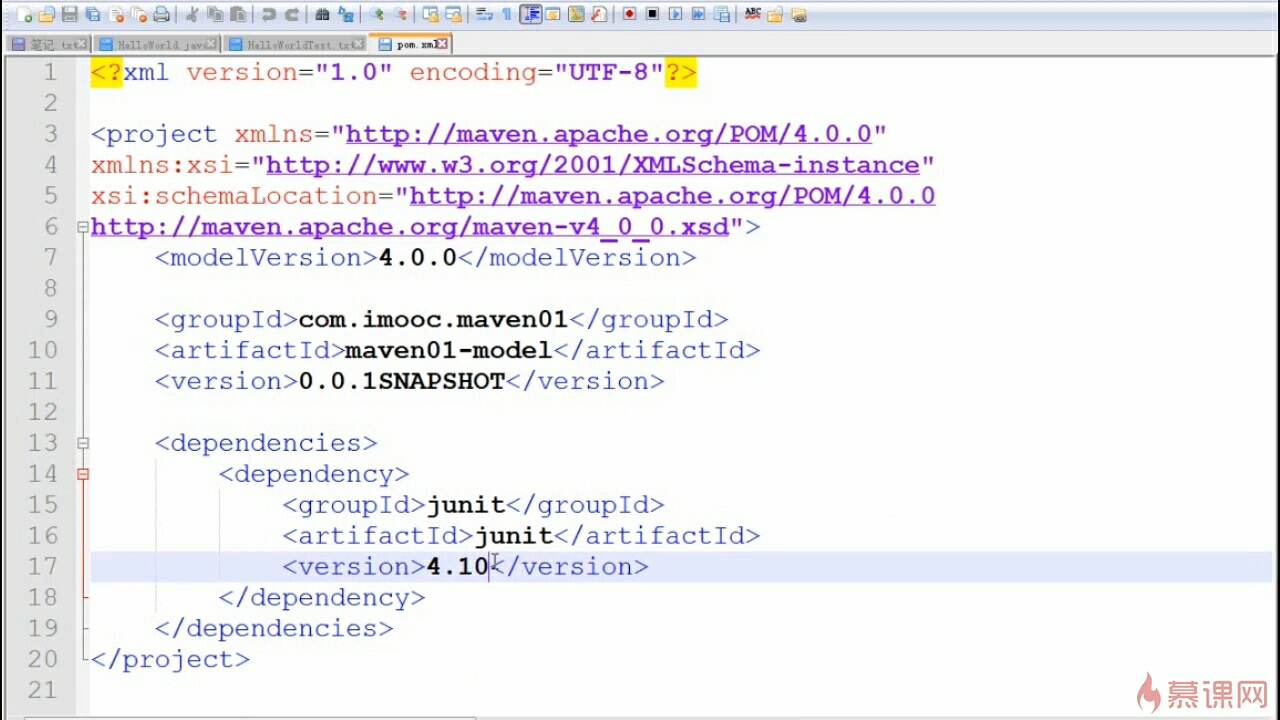
Task: Zoom in on the editor text
Action: click(377, 14)
